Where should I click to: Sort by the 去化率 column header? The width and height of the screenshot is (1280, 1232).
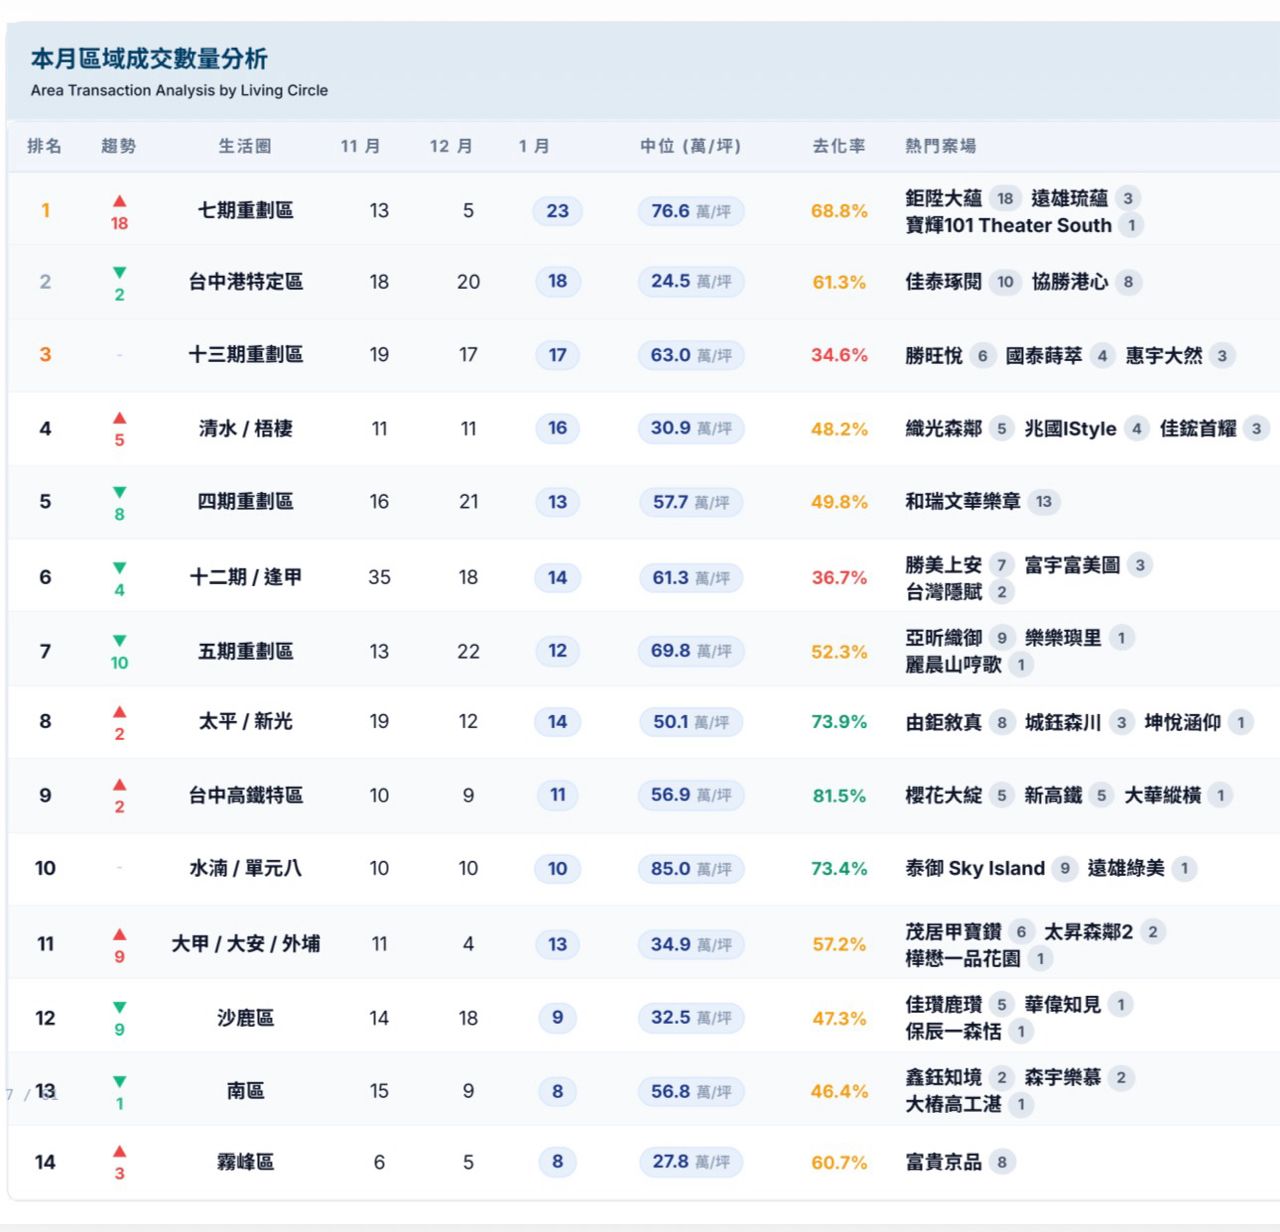838,146
